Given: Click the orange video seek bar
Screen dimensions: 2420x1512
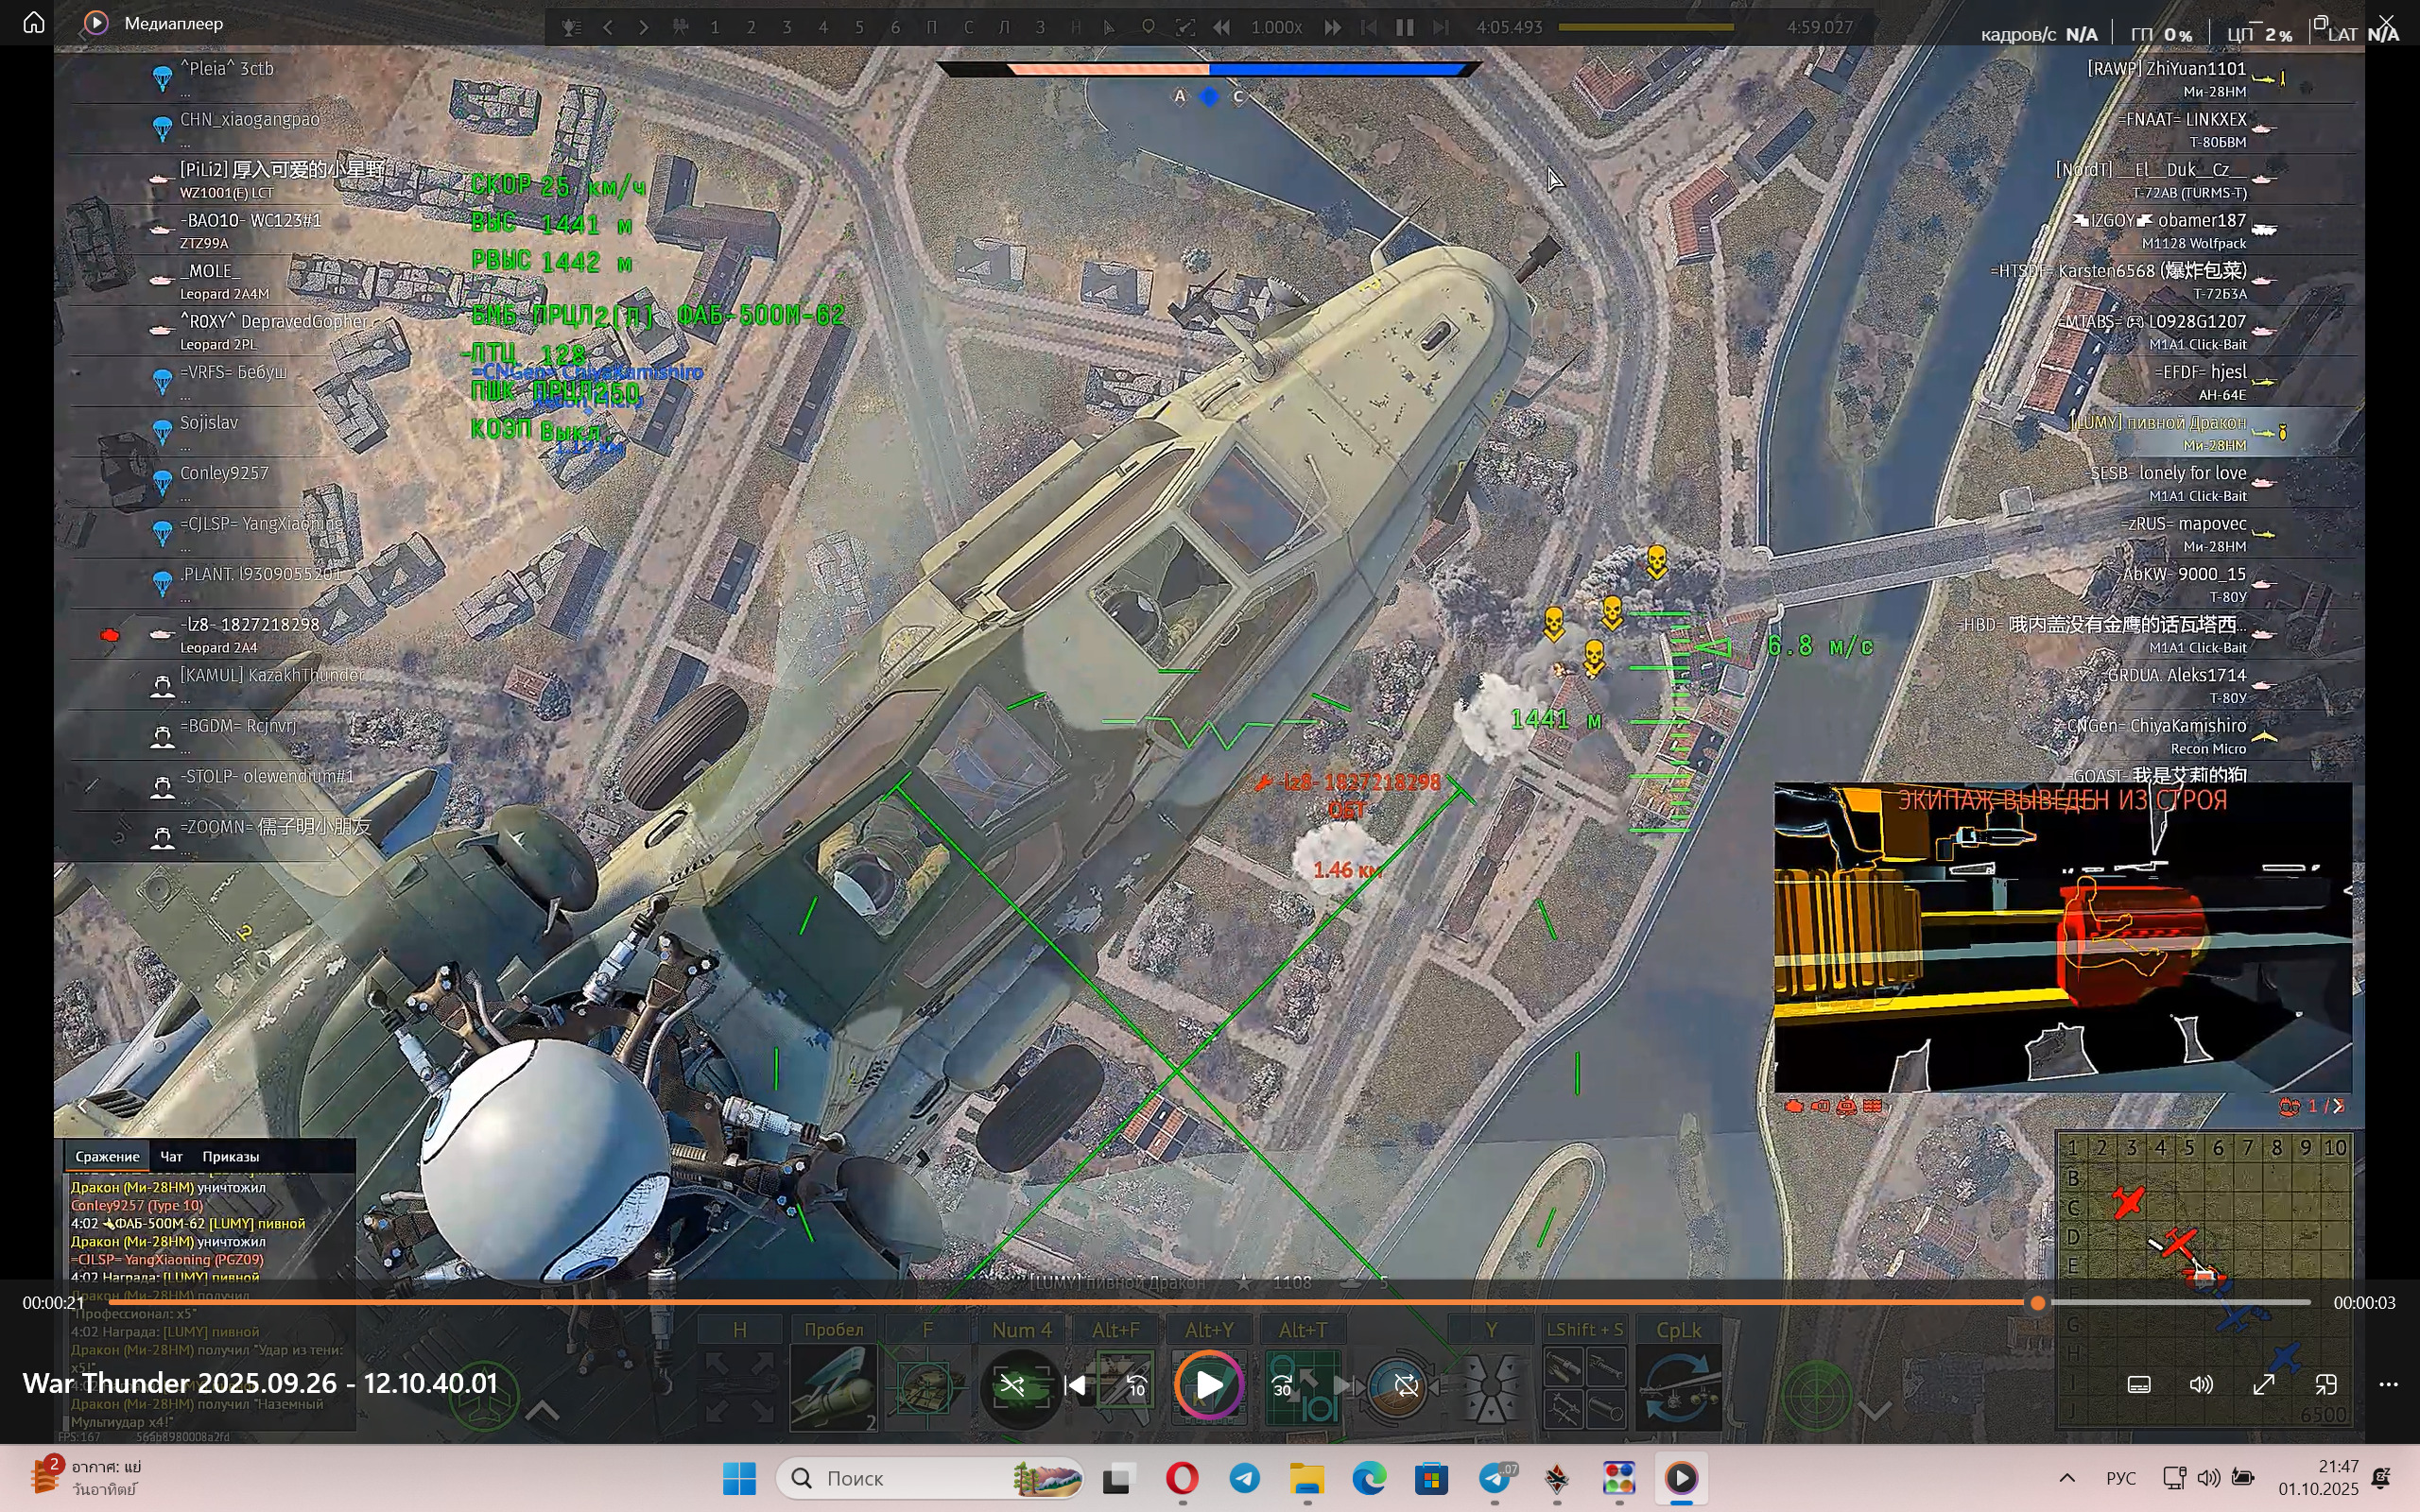Looking at the screenshot, I should [1000, 1303].
